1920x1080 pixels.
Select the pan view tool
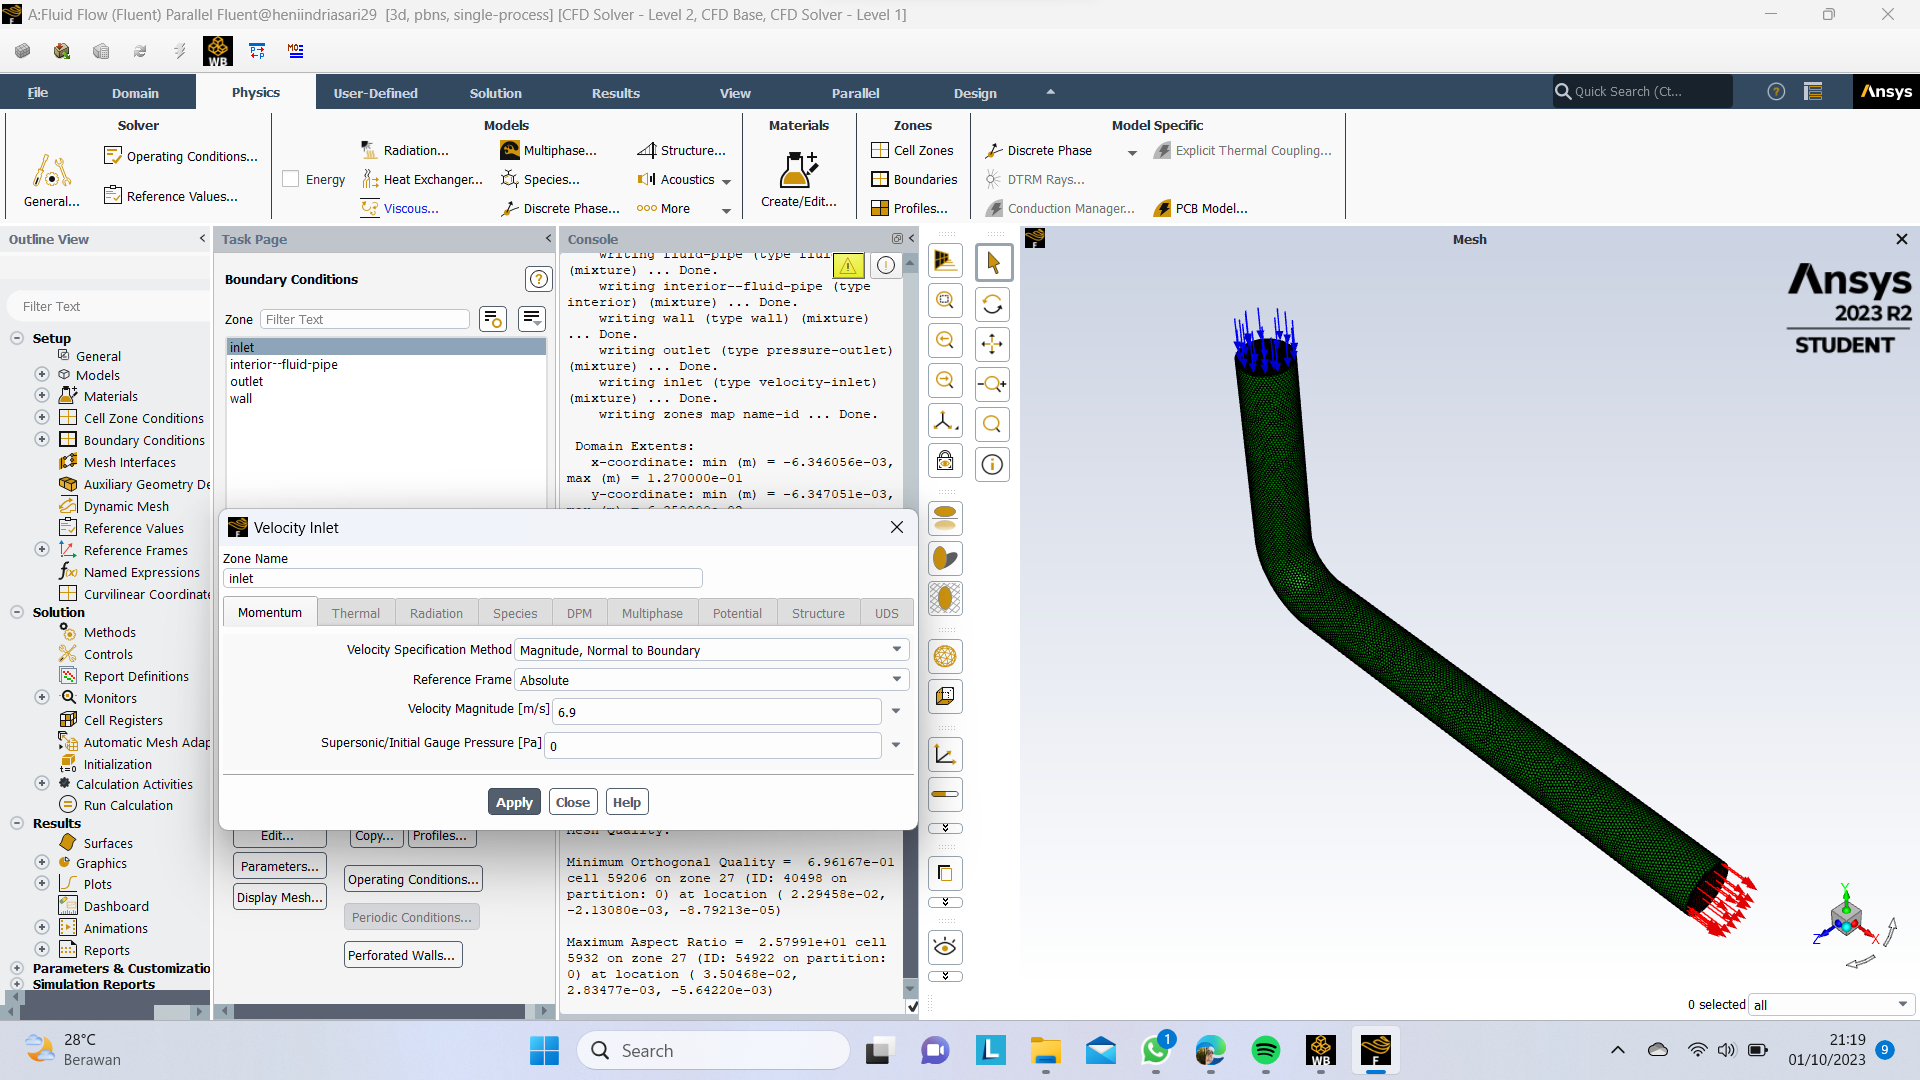click(992, 344)
